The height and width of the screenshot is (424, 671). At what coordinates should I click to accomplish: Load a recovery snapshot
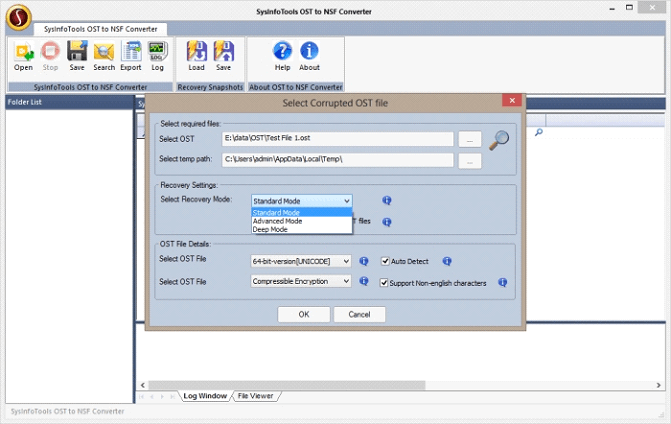[196, 56]
